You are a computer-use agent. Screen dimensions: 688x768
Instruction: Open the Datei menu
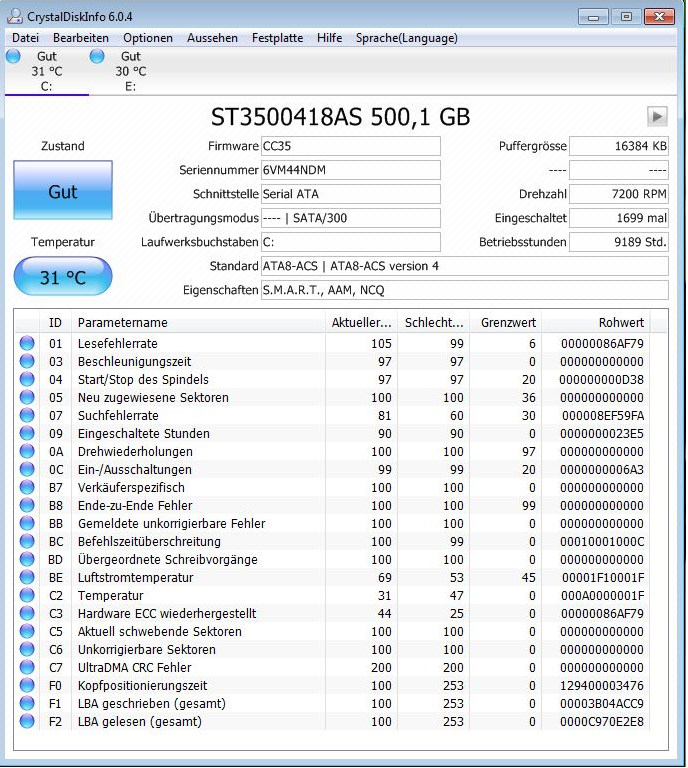(25, 38)
